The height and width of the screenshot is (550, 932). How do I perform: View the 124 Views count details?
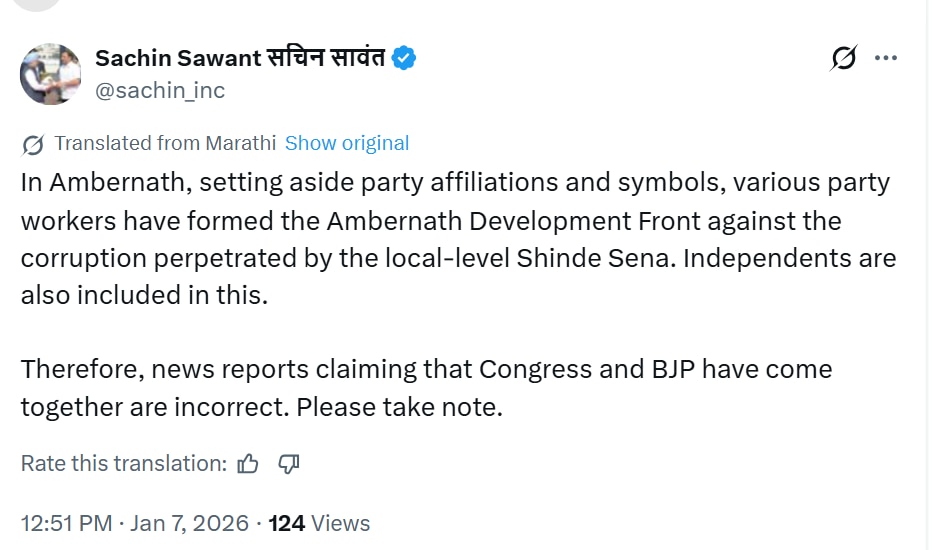(319, 523)
